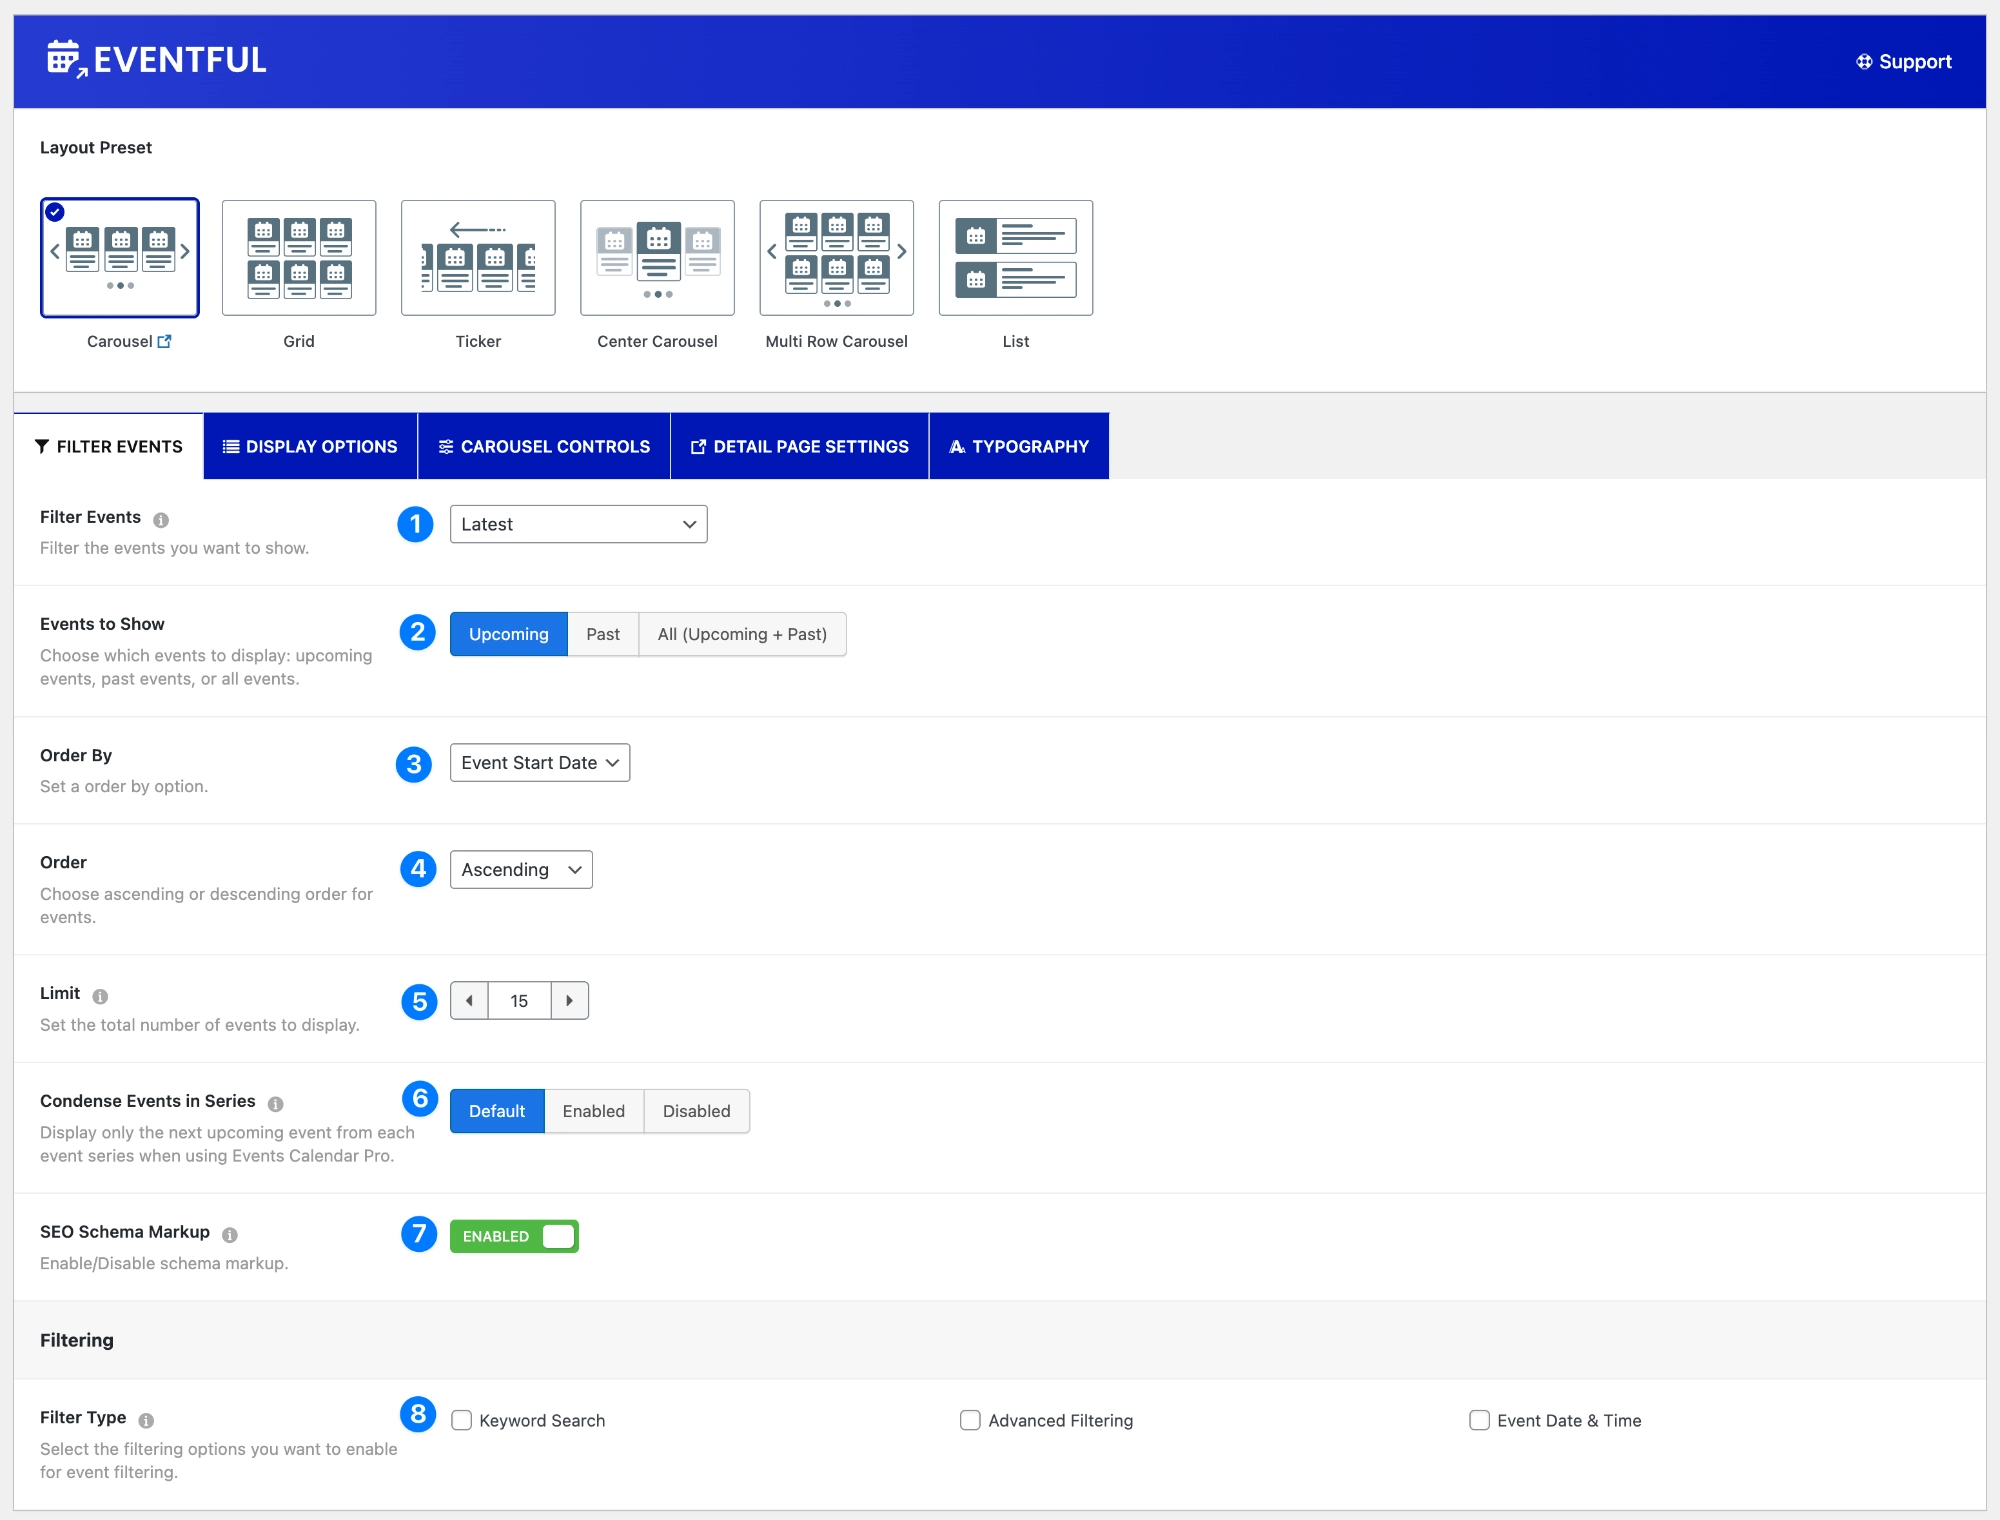Check the Keyword Search checkbox
Image resolution: width=2000 pixels, height=1520 pixels.
pos(461,1420)
